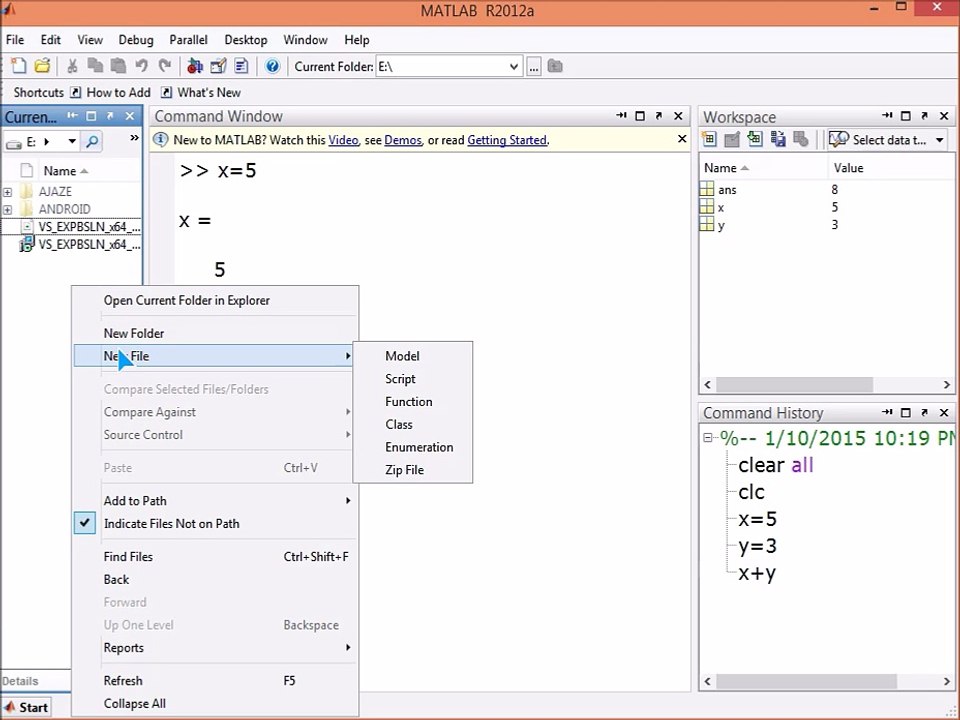This screenshot has width=960, height=720.
Task: Click New variable icon in Workspace toolbar
Action: [x=709, y=140]
